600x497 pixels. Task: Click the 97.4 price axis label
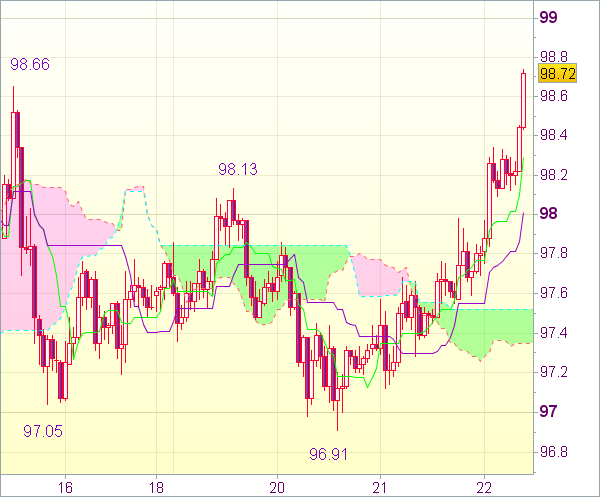point(553,333)
